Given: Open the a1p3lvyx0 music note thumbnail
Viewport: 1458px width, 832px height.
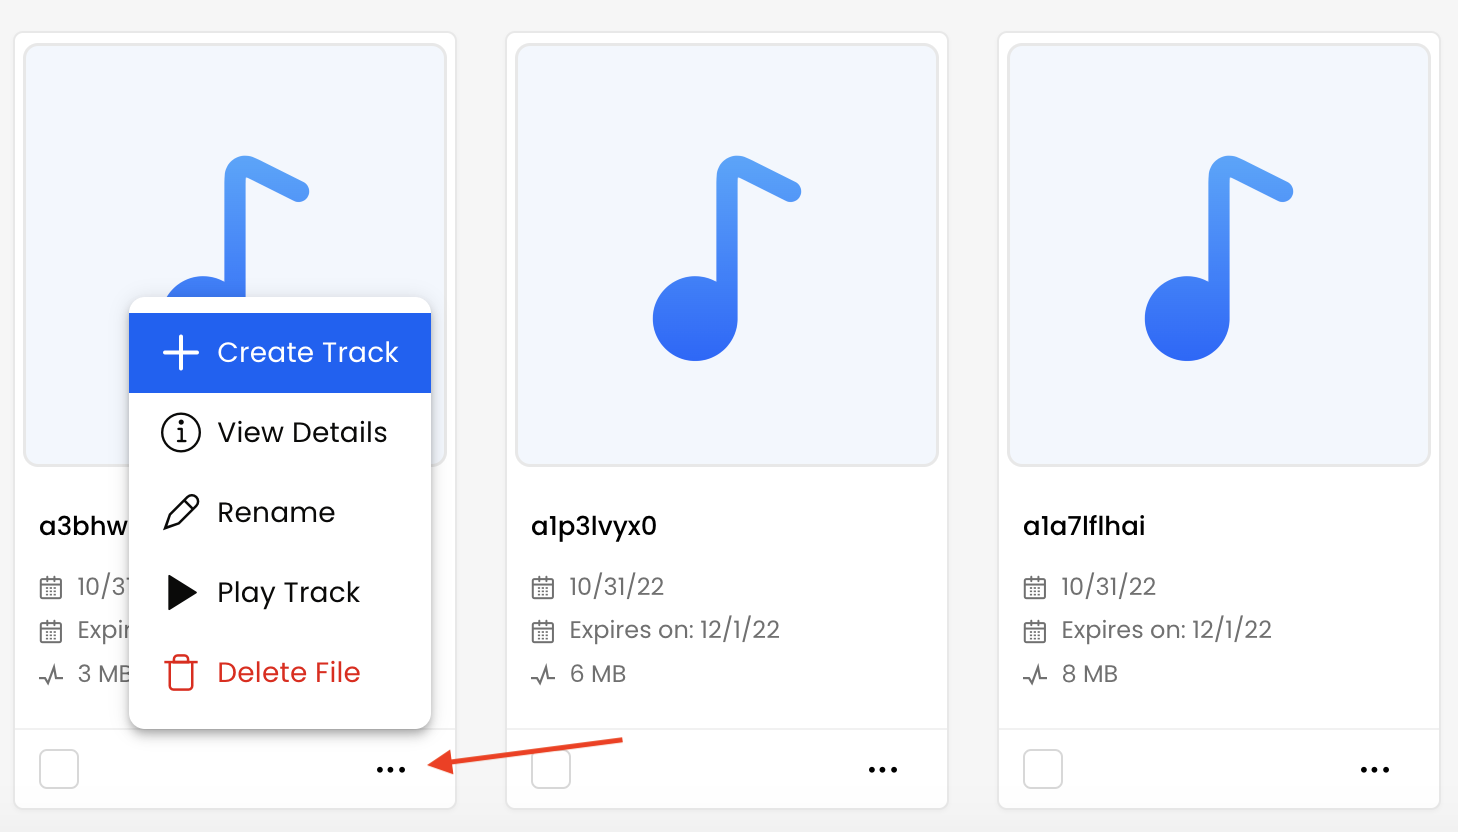Looking at the screenshot, I should click(x=727, y=255).
